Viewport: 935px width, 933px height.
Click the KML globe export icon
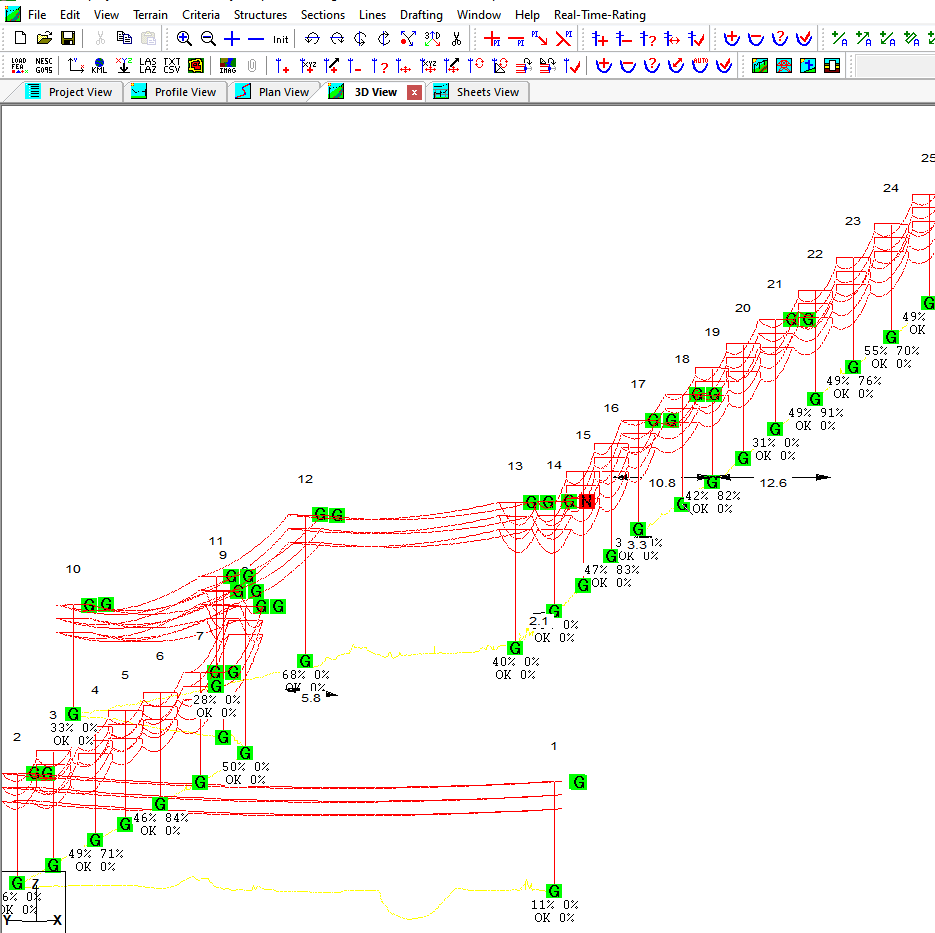click(99, 66)
